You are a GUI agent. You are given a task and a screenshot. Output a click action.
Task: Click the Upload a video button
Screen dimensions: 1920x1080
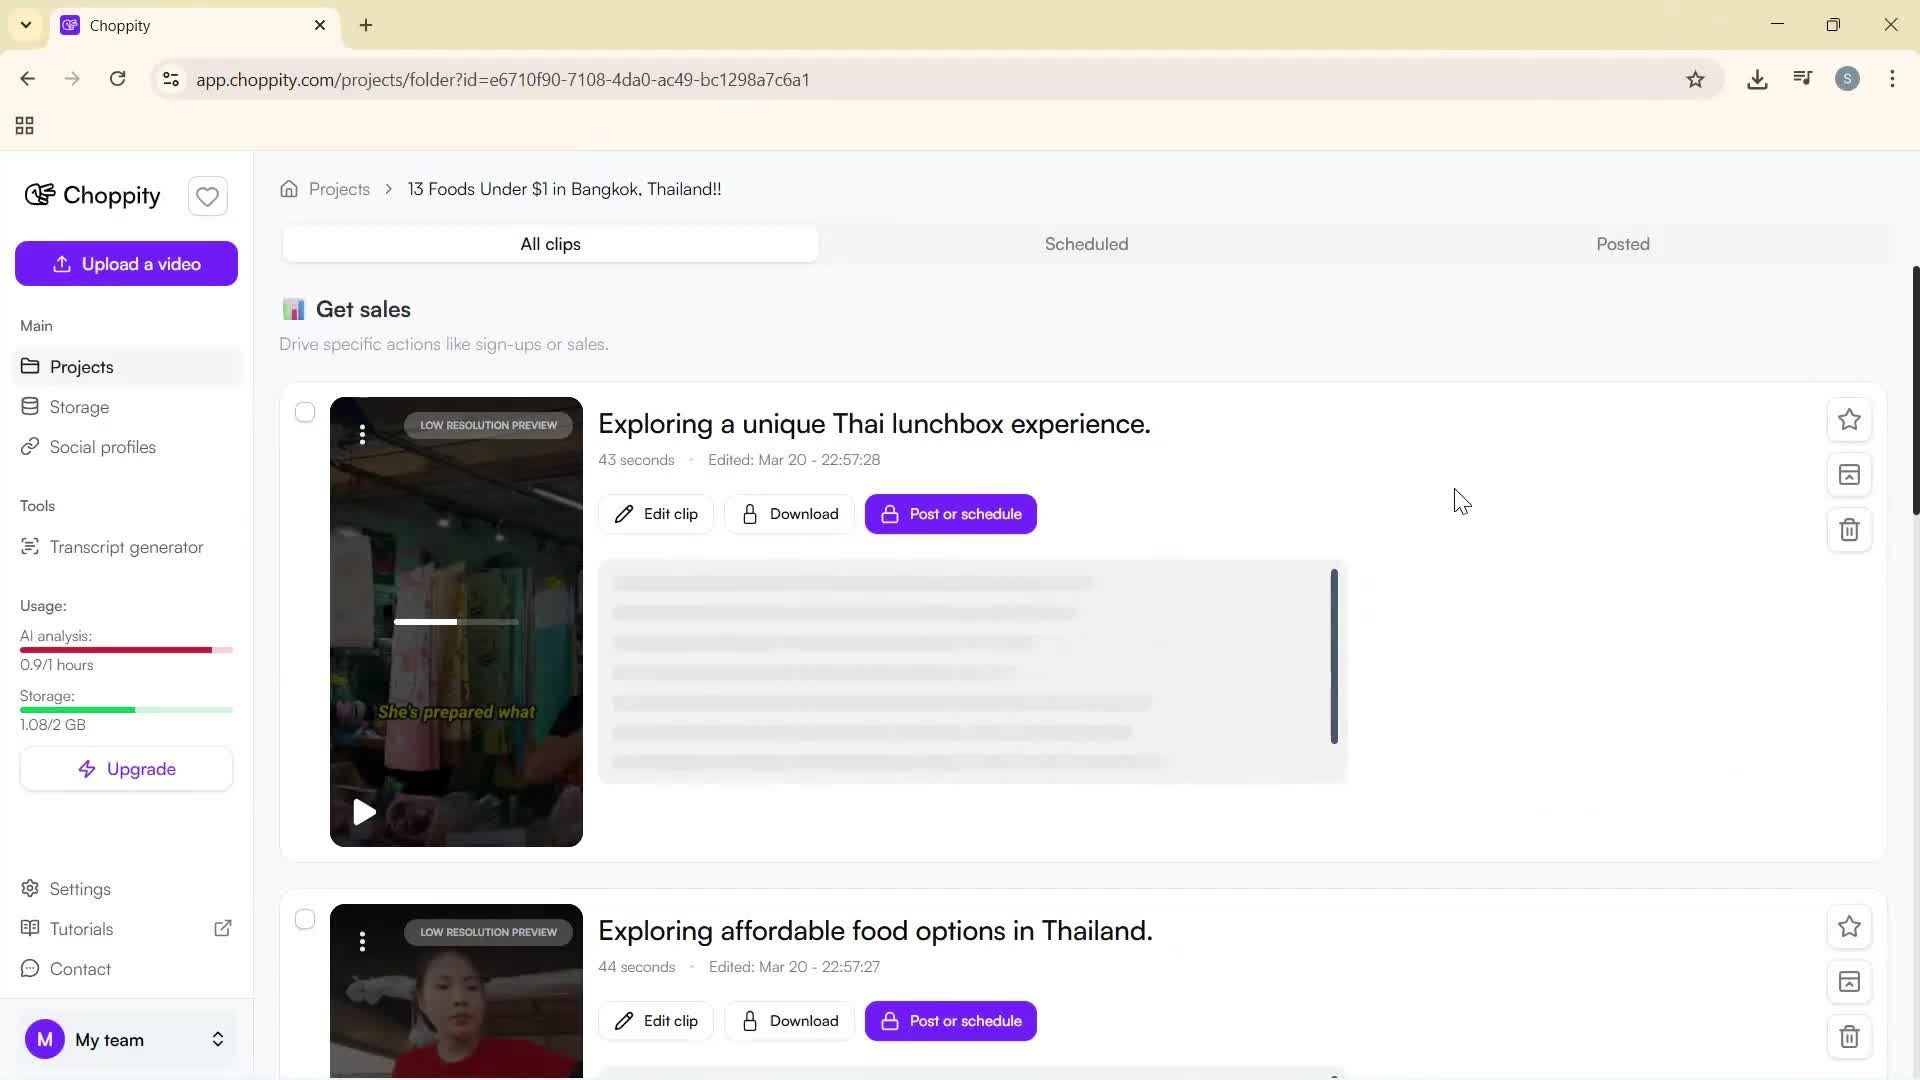point(126,263)
